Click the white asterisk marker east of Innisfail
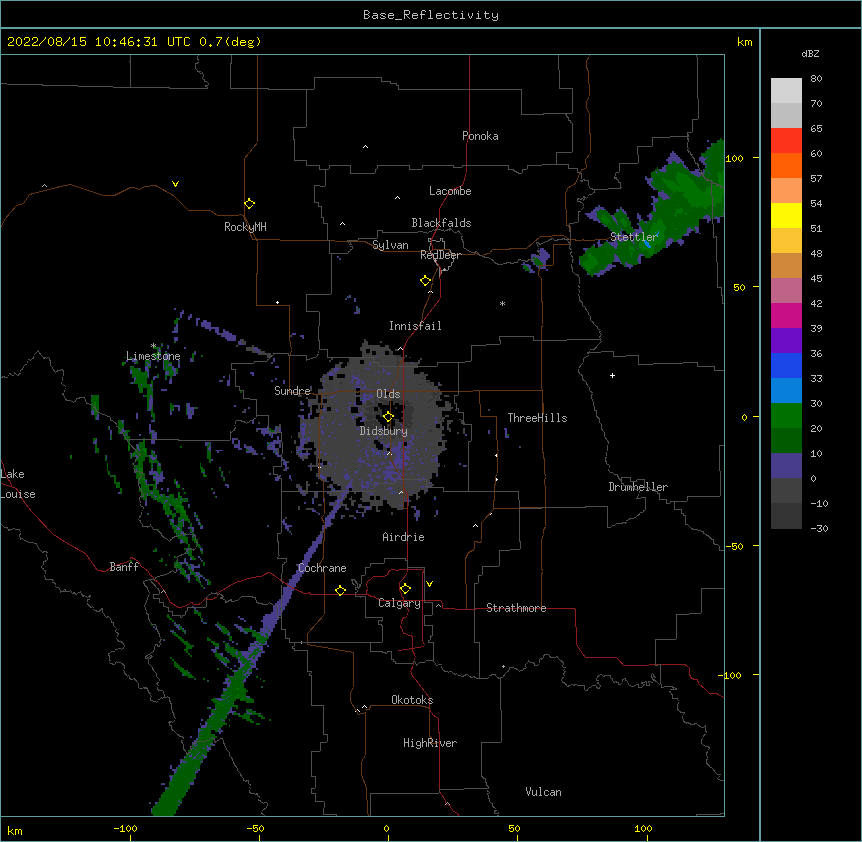Viewport: 862px width, 842px height. (x=502, y=303)
